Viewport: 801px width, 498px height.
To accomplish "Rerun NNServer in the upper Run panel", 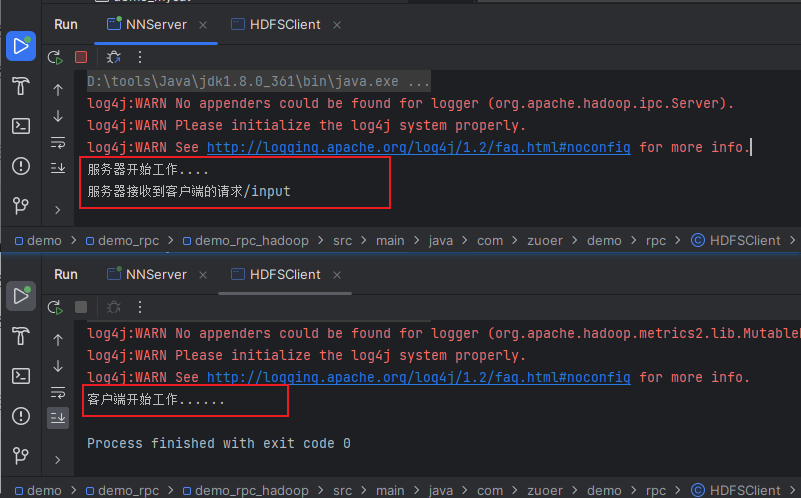I will click(x=55, y=58).
